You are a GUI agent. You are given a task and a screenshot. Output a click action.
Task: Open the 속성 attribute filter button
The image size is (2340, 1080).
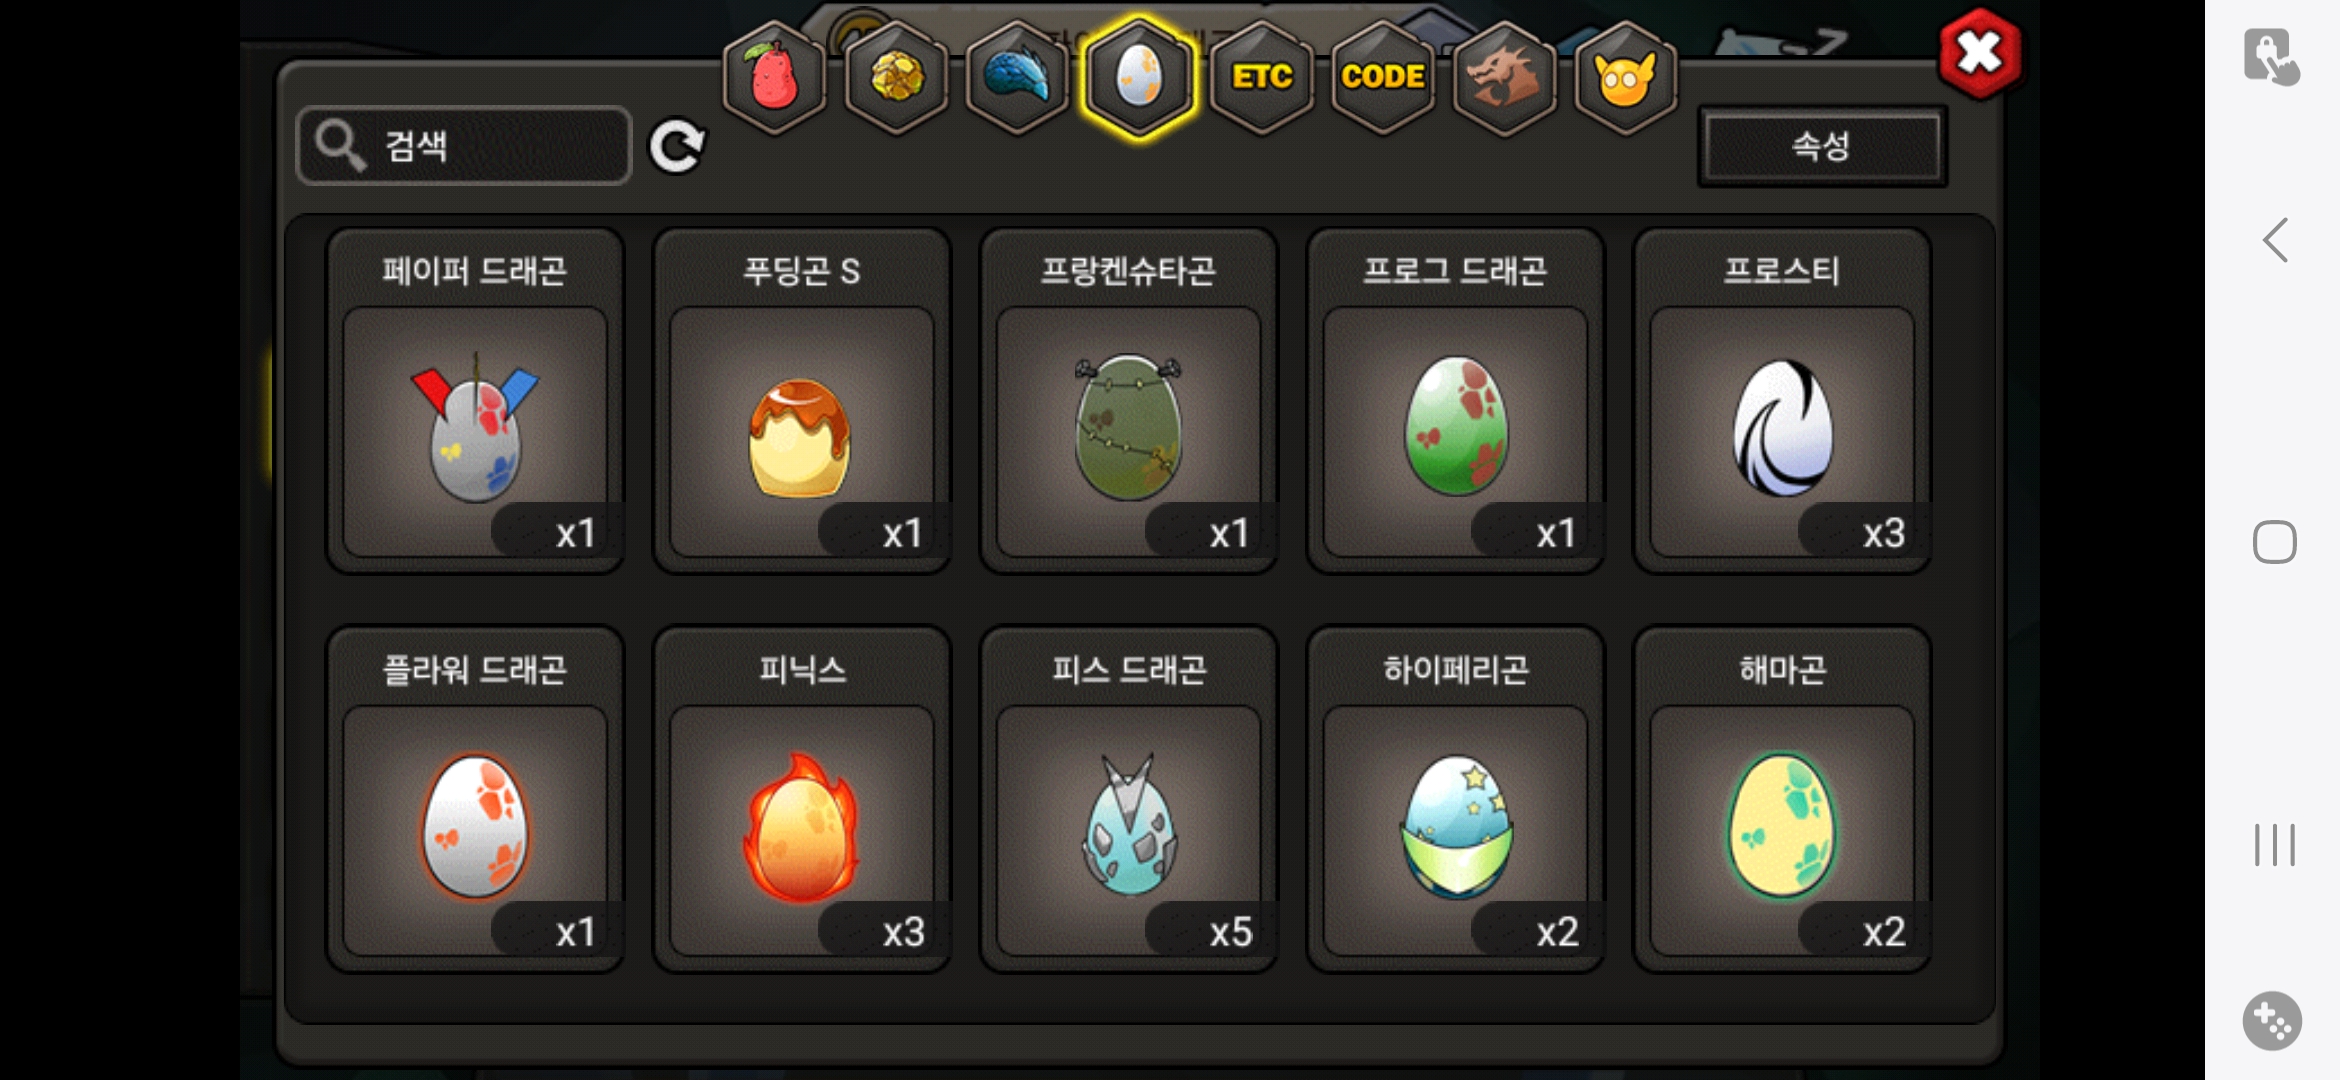coord(1822,146)
